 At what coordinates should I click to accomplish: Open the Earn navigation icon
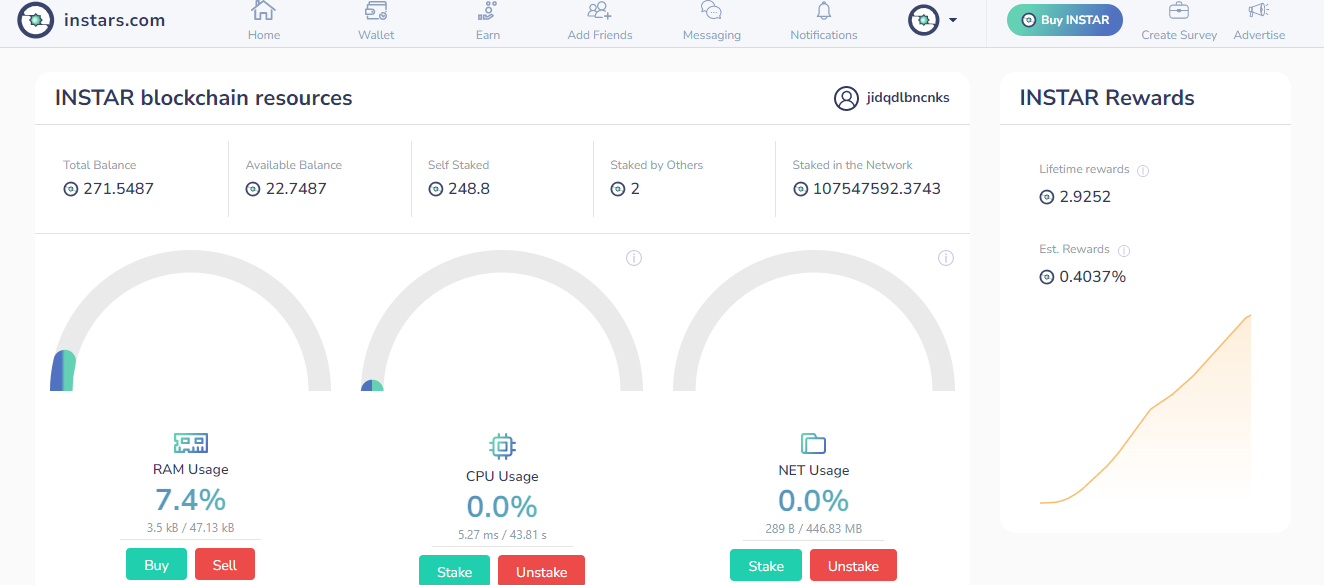point(488,11)
